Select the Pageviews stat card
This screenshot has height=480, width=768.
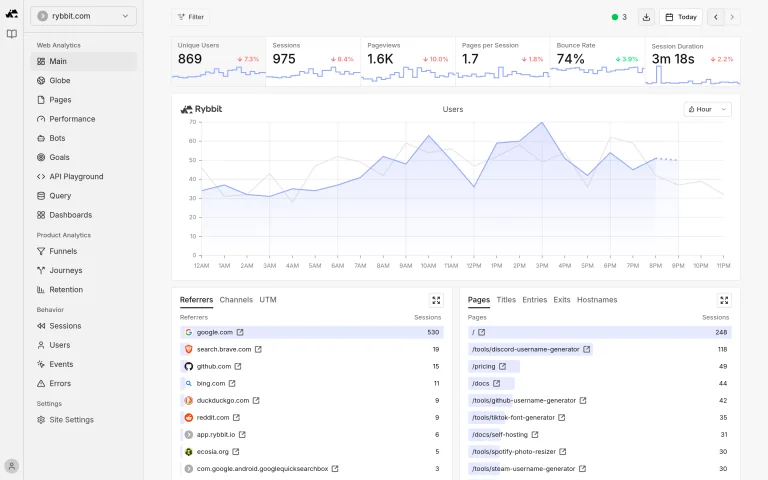[408, 61]
